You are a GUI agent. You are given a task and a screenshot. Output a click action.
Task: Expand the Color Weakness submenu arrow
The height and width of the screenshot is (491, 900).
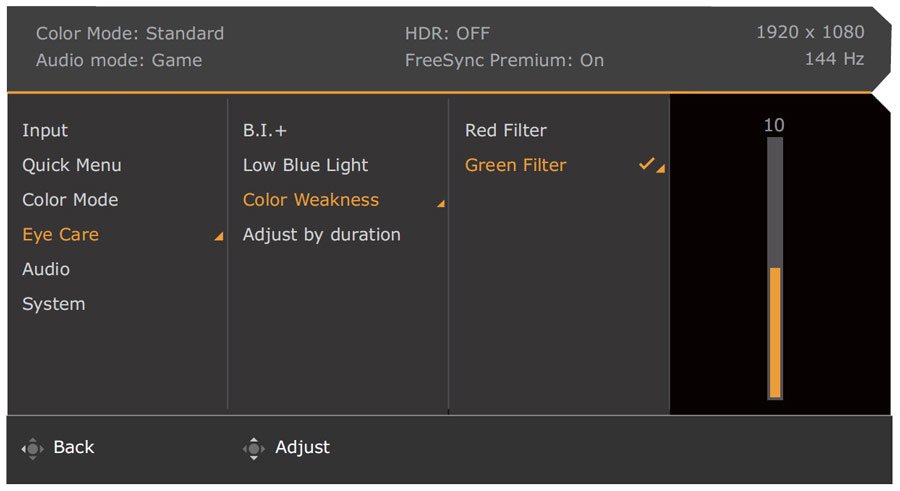click(x=441, y=203)
